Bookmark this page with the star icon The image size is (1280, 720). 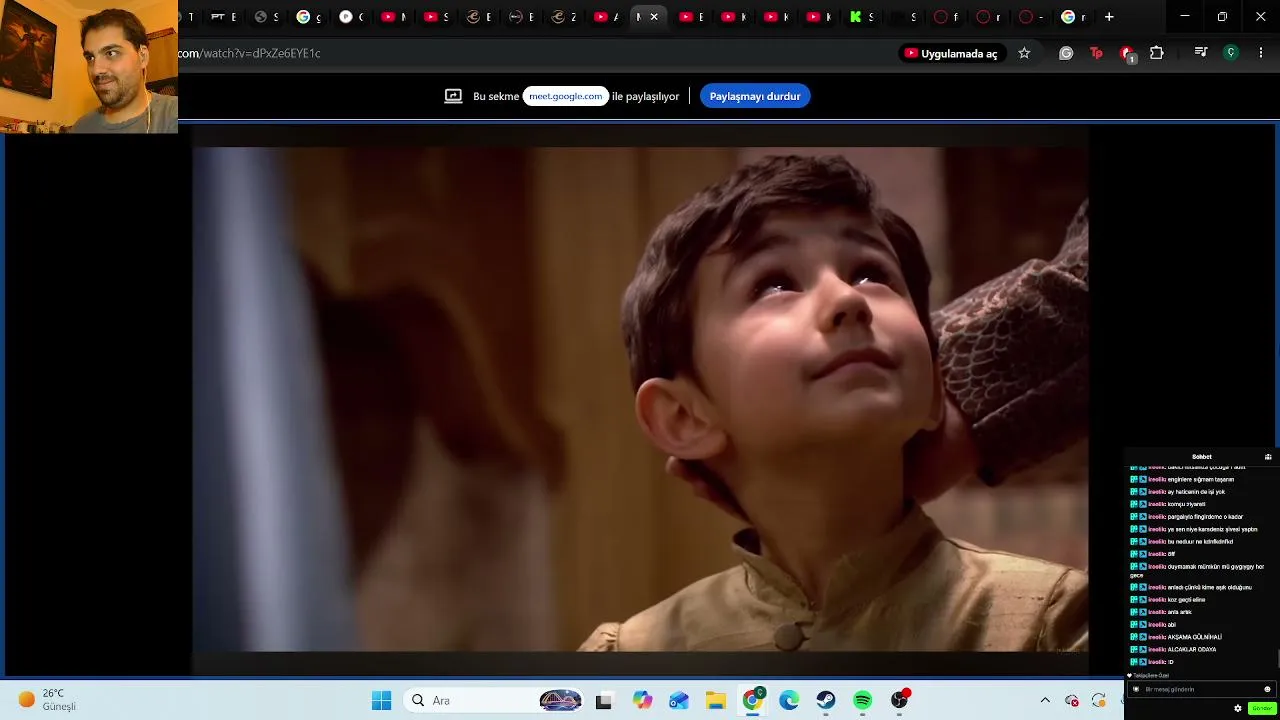(x=1024, y=53)
